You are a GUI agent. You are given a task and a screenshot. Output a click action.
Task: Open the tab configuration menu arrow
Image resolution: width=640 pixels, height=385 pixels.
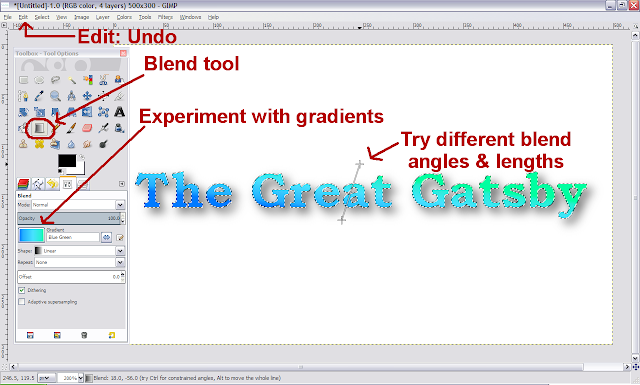tap(122, 184)
